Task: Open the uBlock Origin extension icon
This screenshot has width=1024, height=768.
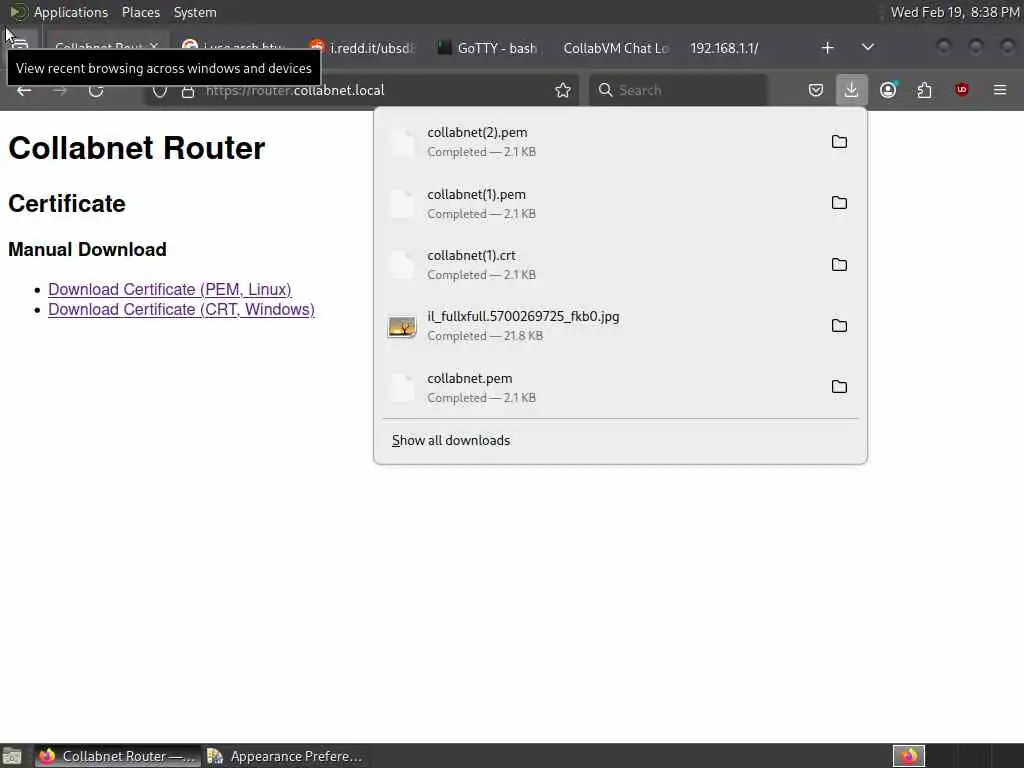Action: point(961,89)
